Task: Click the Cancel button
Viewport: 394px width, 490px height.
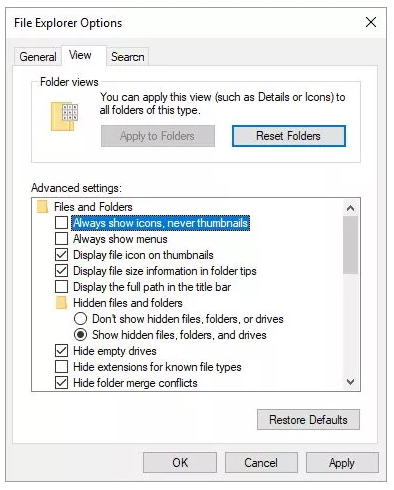Action: click(261, 463)
